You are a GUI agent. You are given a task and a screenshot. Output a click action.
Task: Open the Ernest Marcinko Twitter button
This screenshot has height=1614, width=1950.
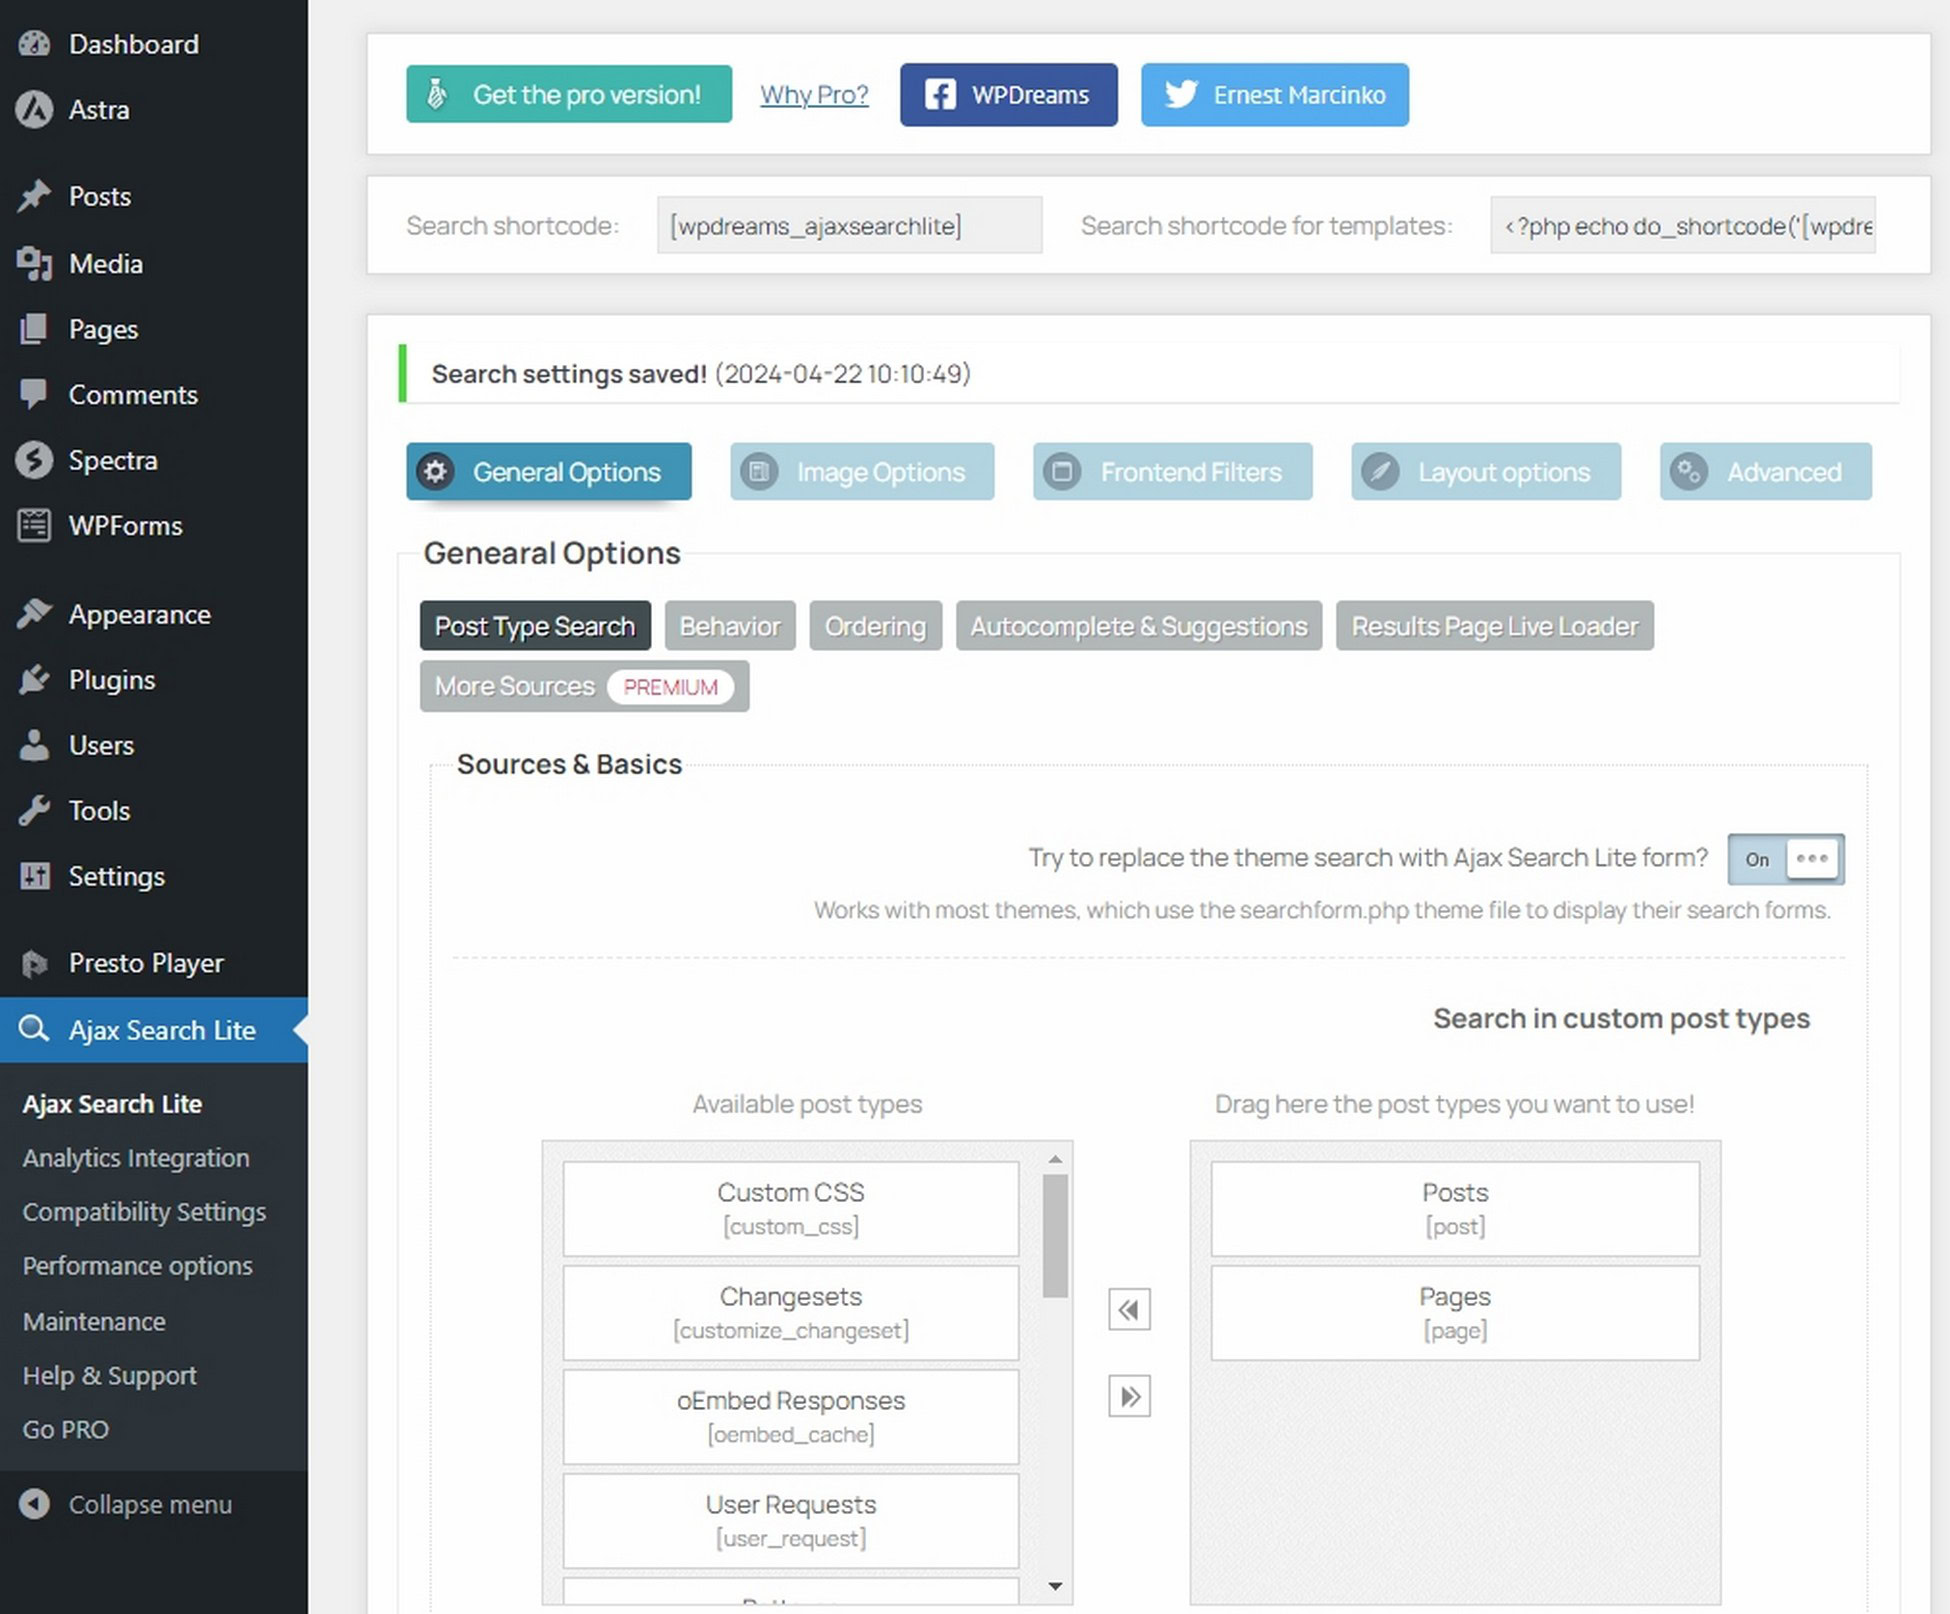[1275, 95]
